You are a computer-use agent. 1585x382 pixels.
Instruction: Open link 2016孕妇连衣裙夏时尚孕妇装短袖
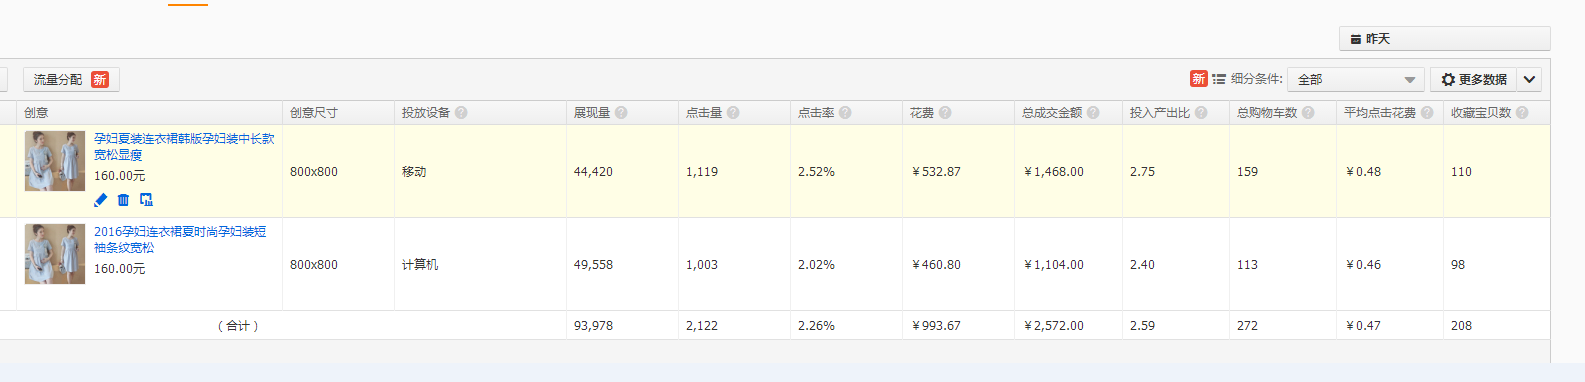[x=180, y=232]
